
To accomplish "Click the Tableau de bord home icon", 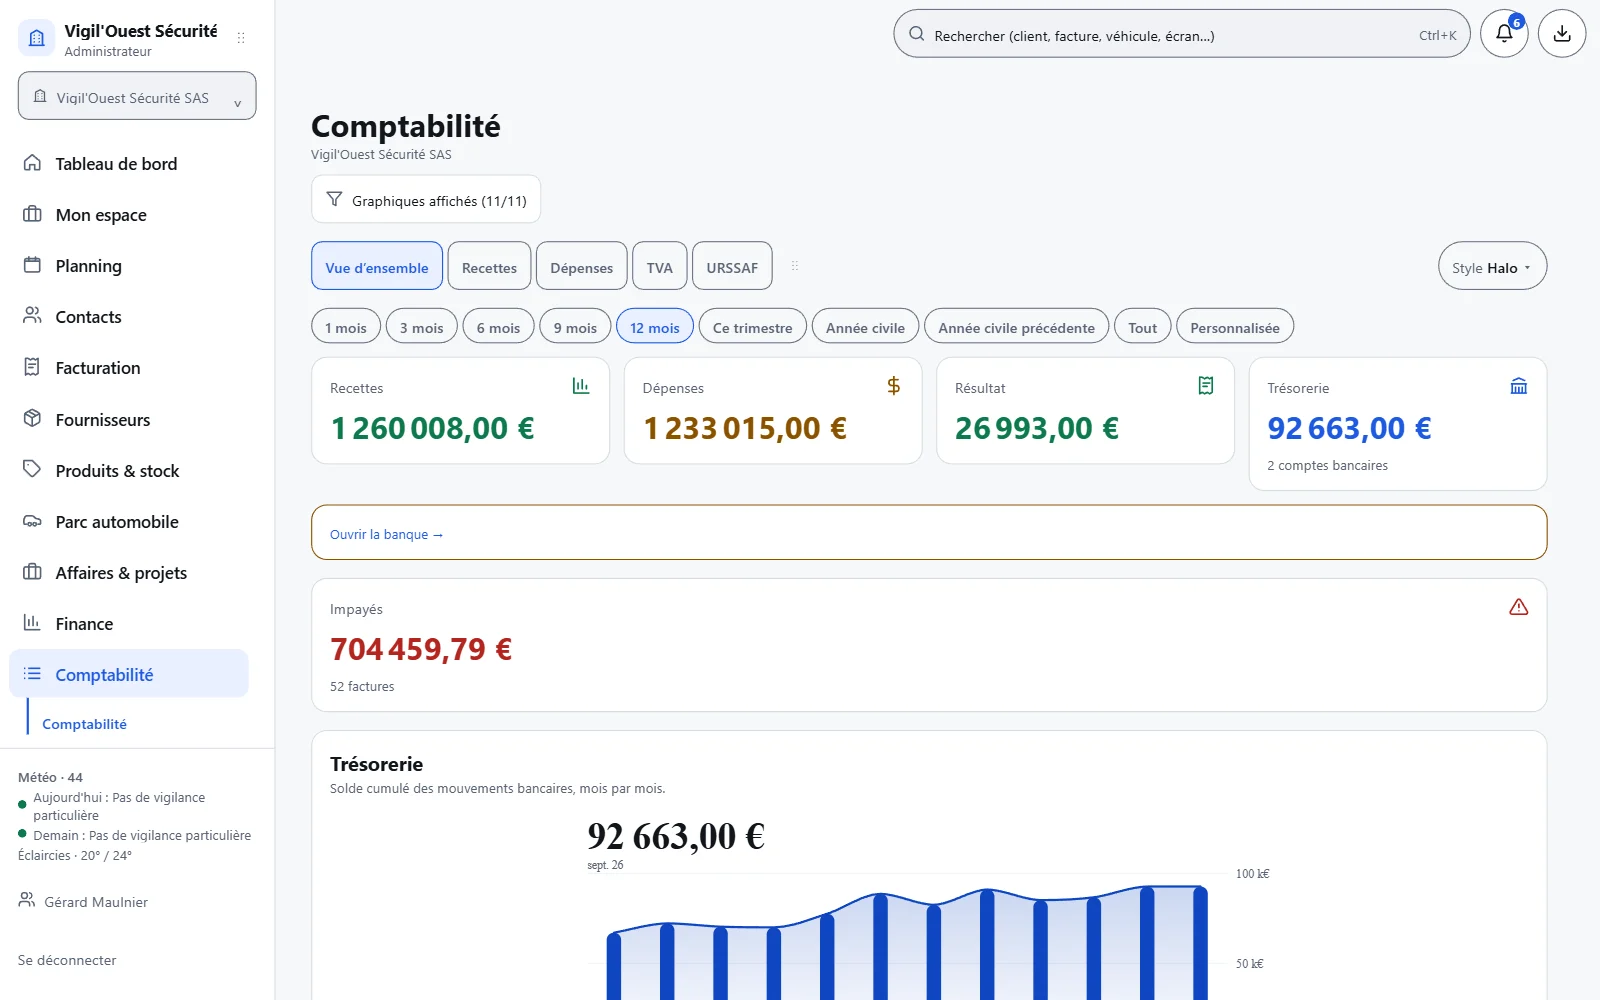I will [x=32, y=163].
